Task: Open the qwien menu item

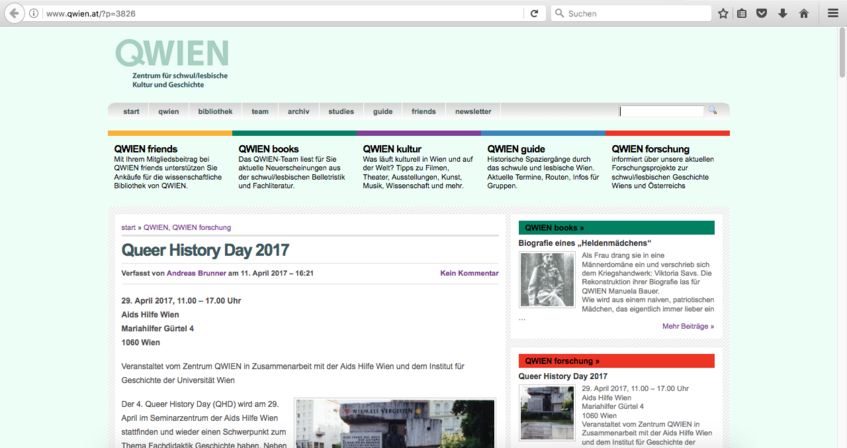Action: click(x=169, y=111)
